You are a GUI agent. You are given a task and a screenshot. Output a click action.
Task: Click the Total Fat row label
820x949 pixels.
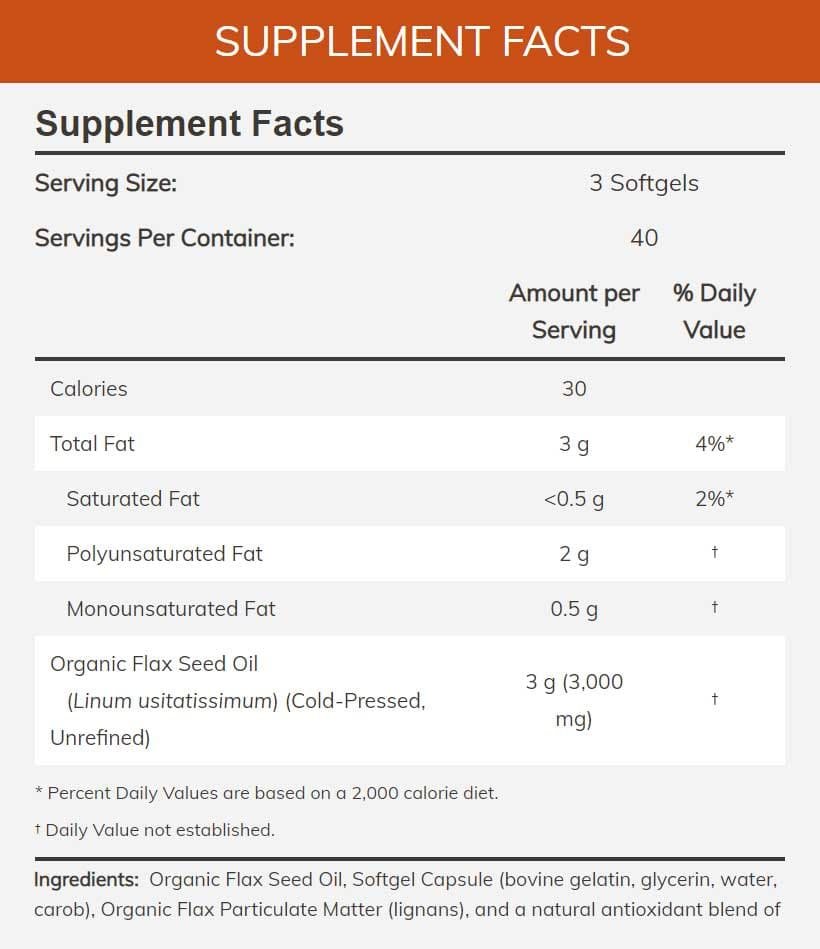pyautogui.click(x=92, y=444)
